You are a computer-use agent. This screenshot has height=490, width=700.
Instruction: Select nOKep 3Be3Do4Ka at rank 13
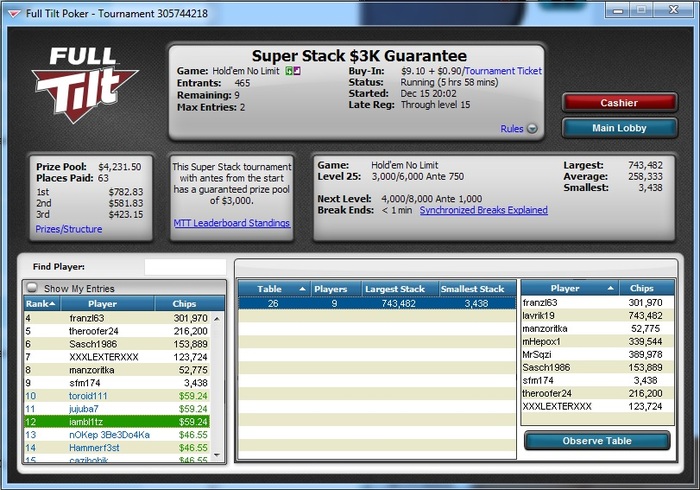point(117,435)
